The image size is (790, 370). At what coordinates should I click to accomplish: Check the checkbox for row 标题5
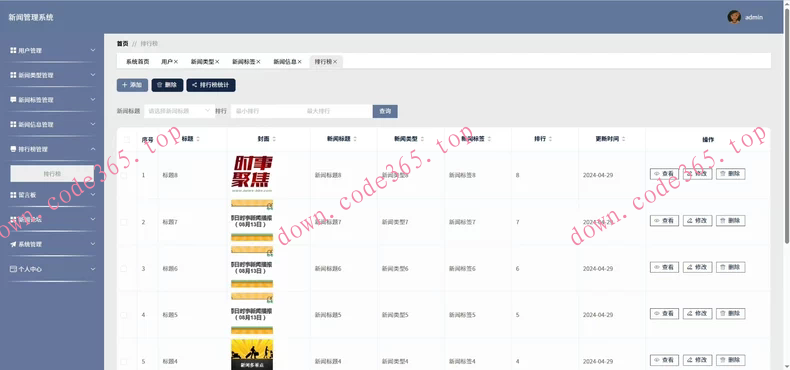tap(124, 315)
